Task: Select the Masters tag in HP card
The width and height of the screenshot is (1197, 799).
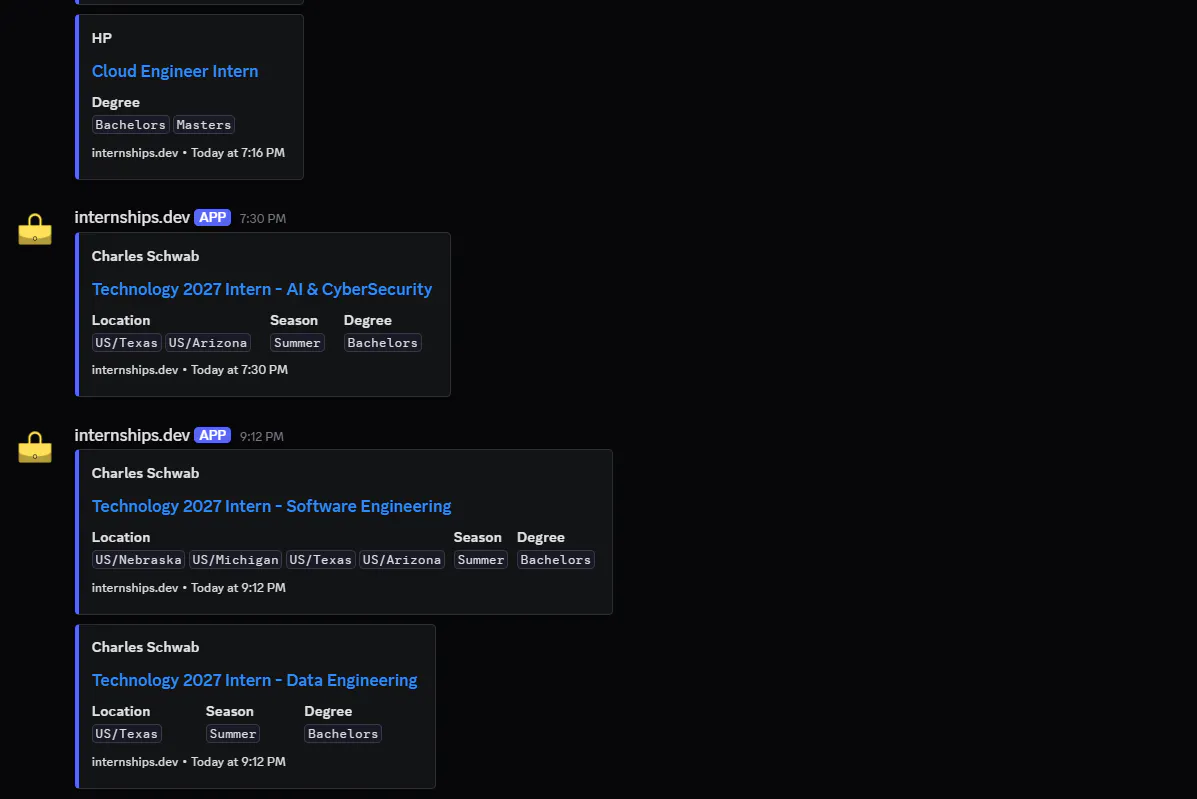Action: pyautogui.click(x=204, y=124)
